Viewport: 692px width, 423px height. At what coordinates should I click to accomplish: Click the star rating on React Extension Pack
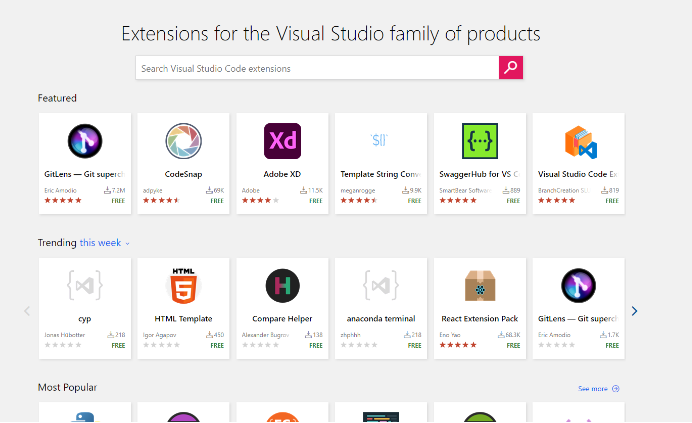pos(458,345)
